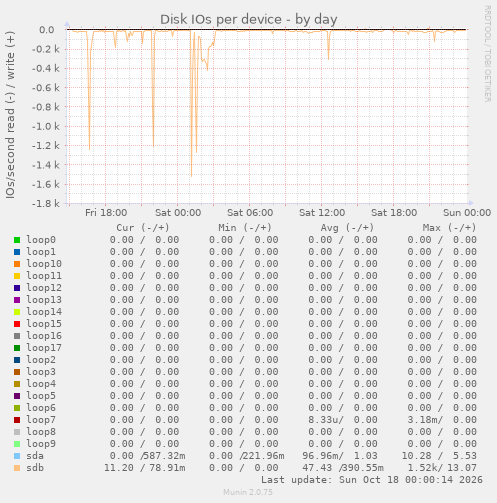
Task: Click the loop2 navy color swatch
Action: pyautogui.click(x=17, y=360)
